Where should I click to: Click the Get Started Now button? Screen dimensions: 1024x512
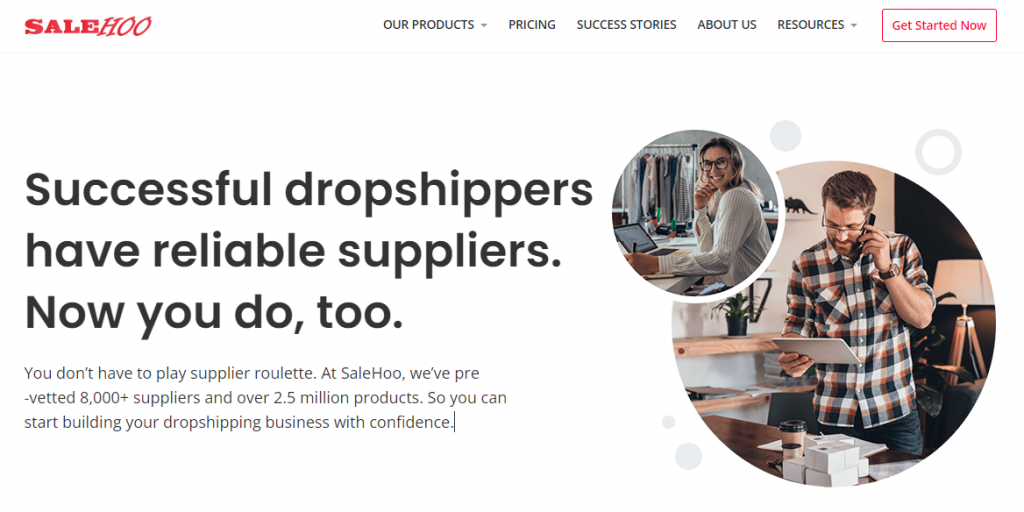tap(939, 25)
